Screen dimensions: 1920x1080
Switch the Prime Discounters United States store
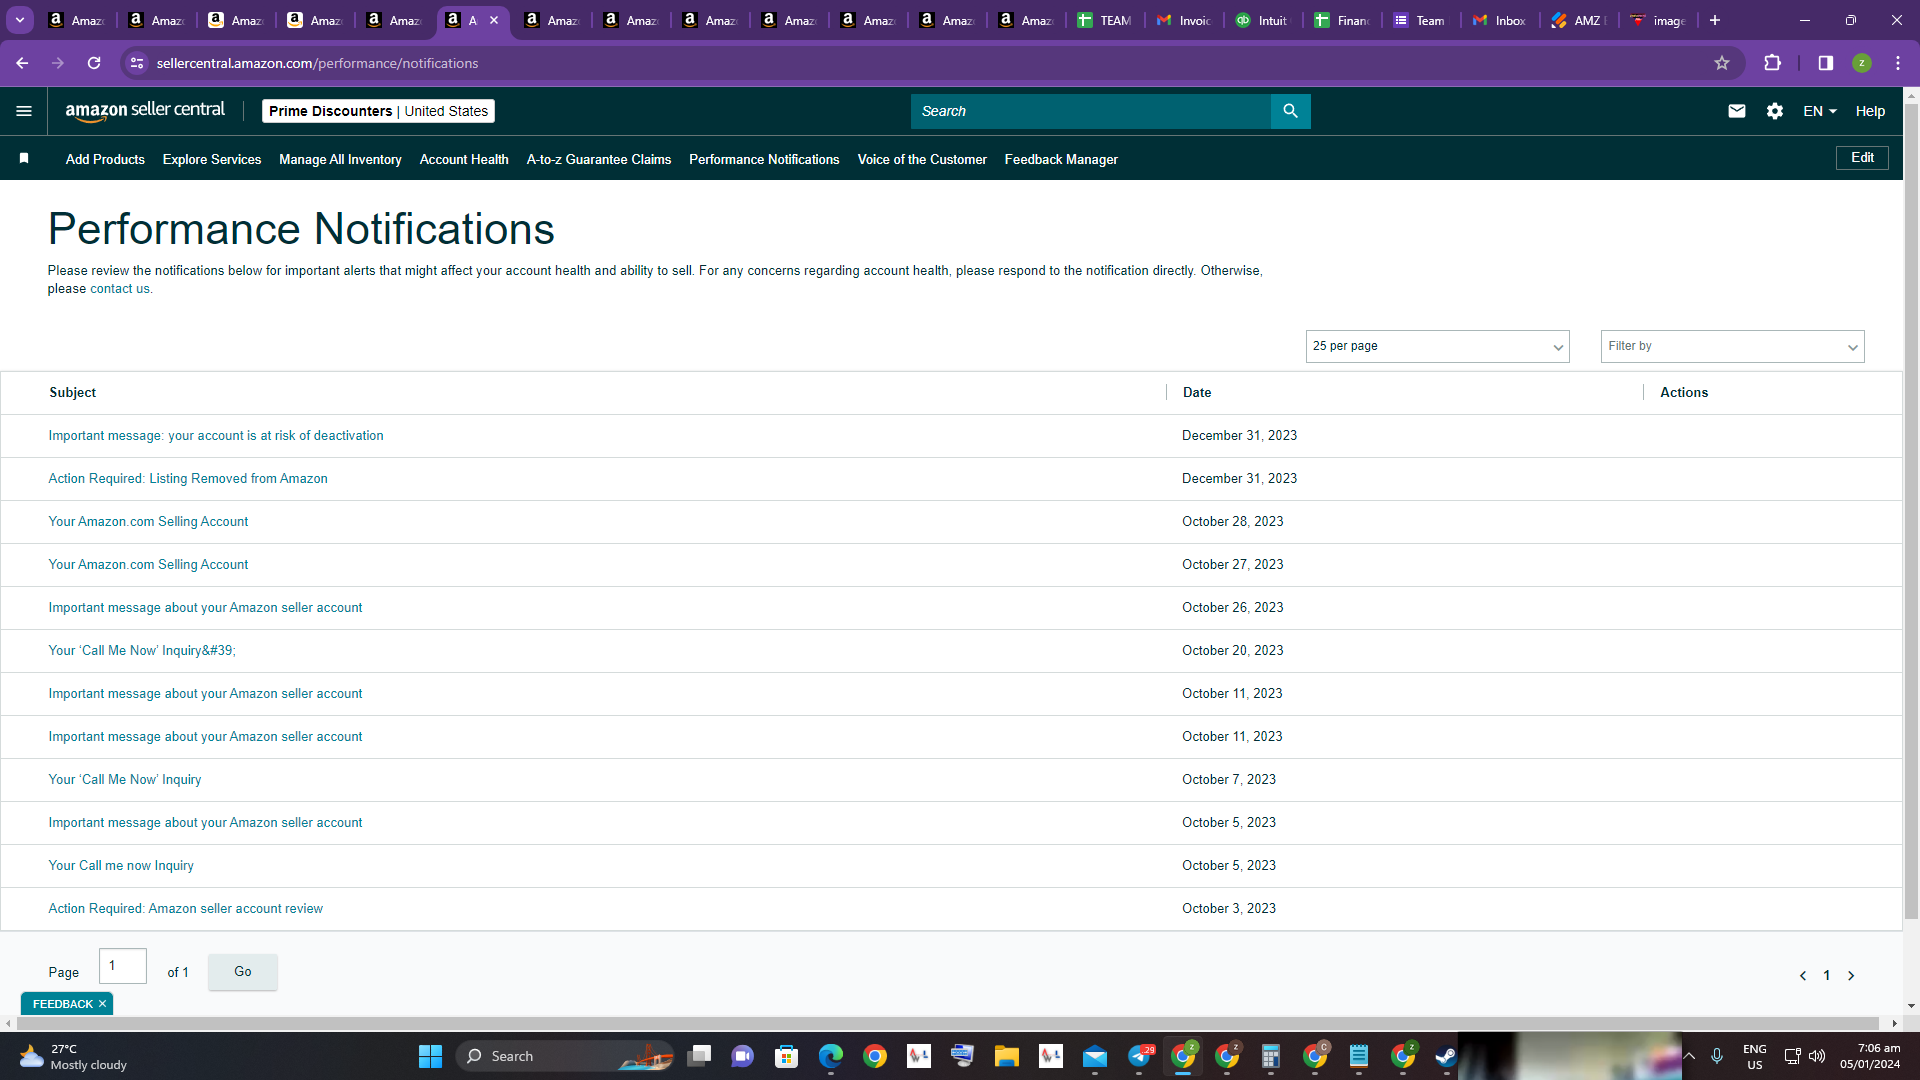(378, 111)
